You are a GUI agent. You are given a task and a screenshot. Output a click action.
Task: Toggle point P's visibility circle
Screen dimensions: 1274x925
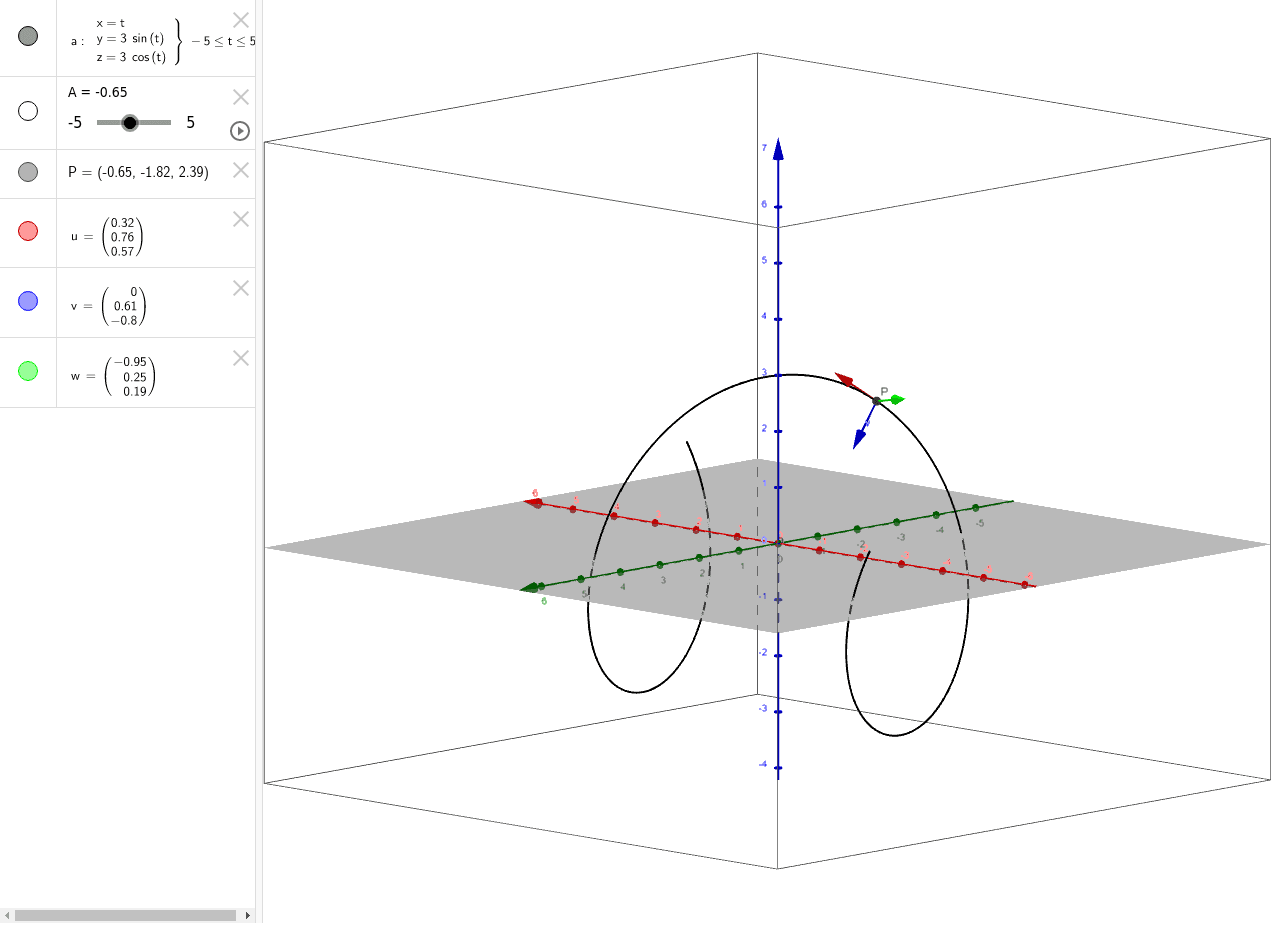pos(27,171)
